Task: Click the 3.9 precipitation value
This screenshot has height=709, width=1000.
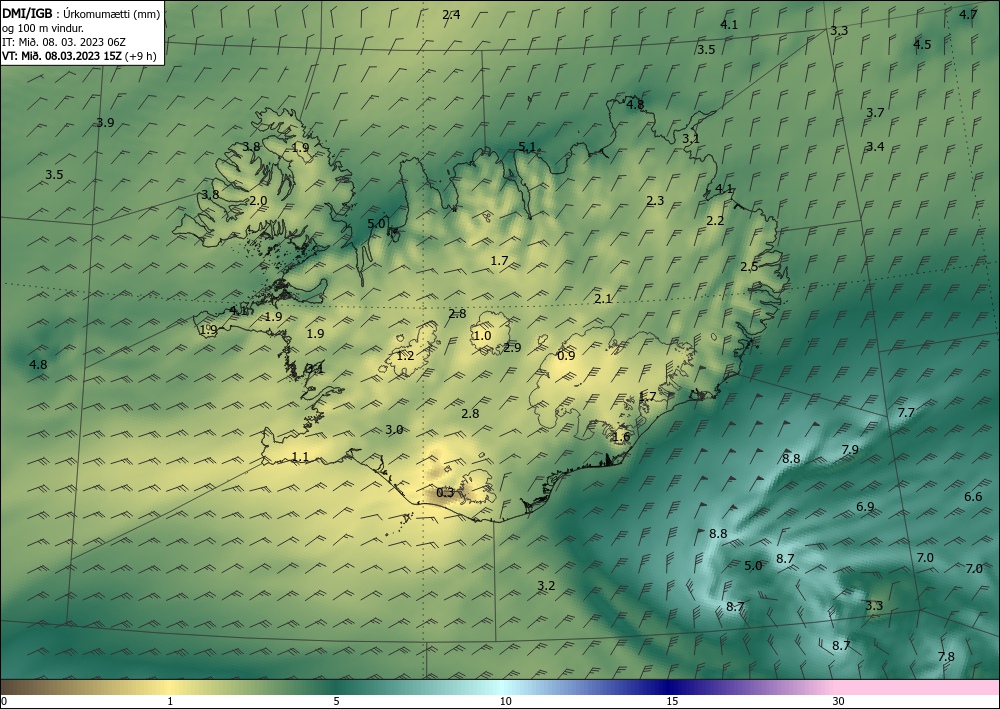Action: [x=105, y=122]
